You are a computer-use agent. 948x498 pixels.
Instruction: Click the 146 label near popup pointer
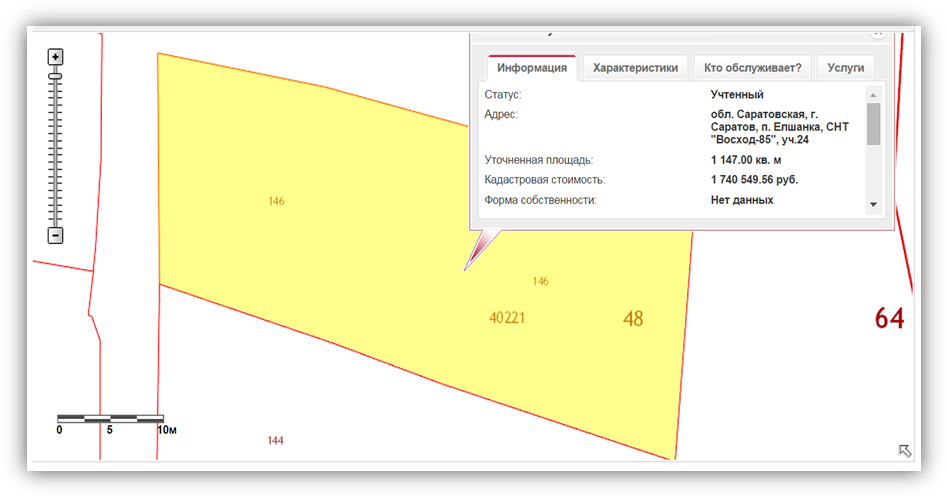point(541,281)
